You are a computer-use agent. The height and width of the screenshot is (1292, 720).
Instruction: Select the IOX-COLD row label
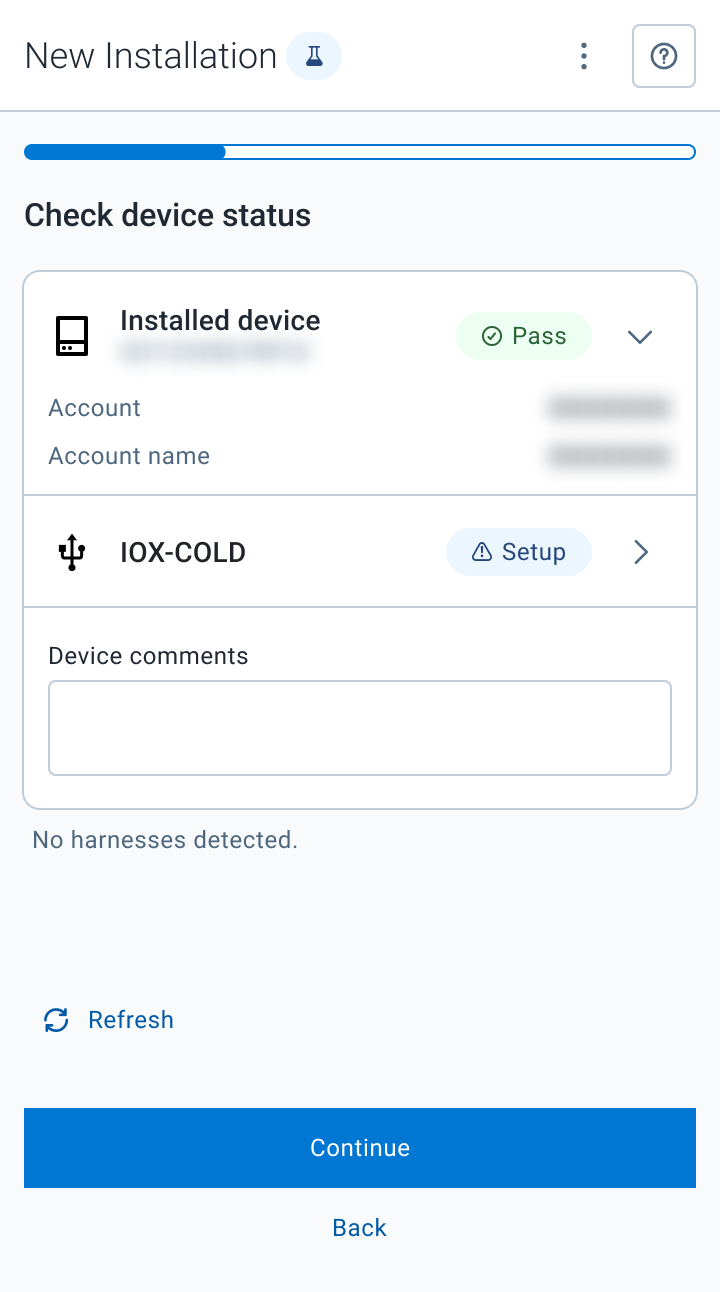coord(183,552)
